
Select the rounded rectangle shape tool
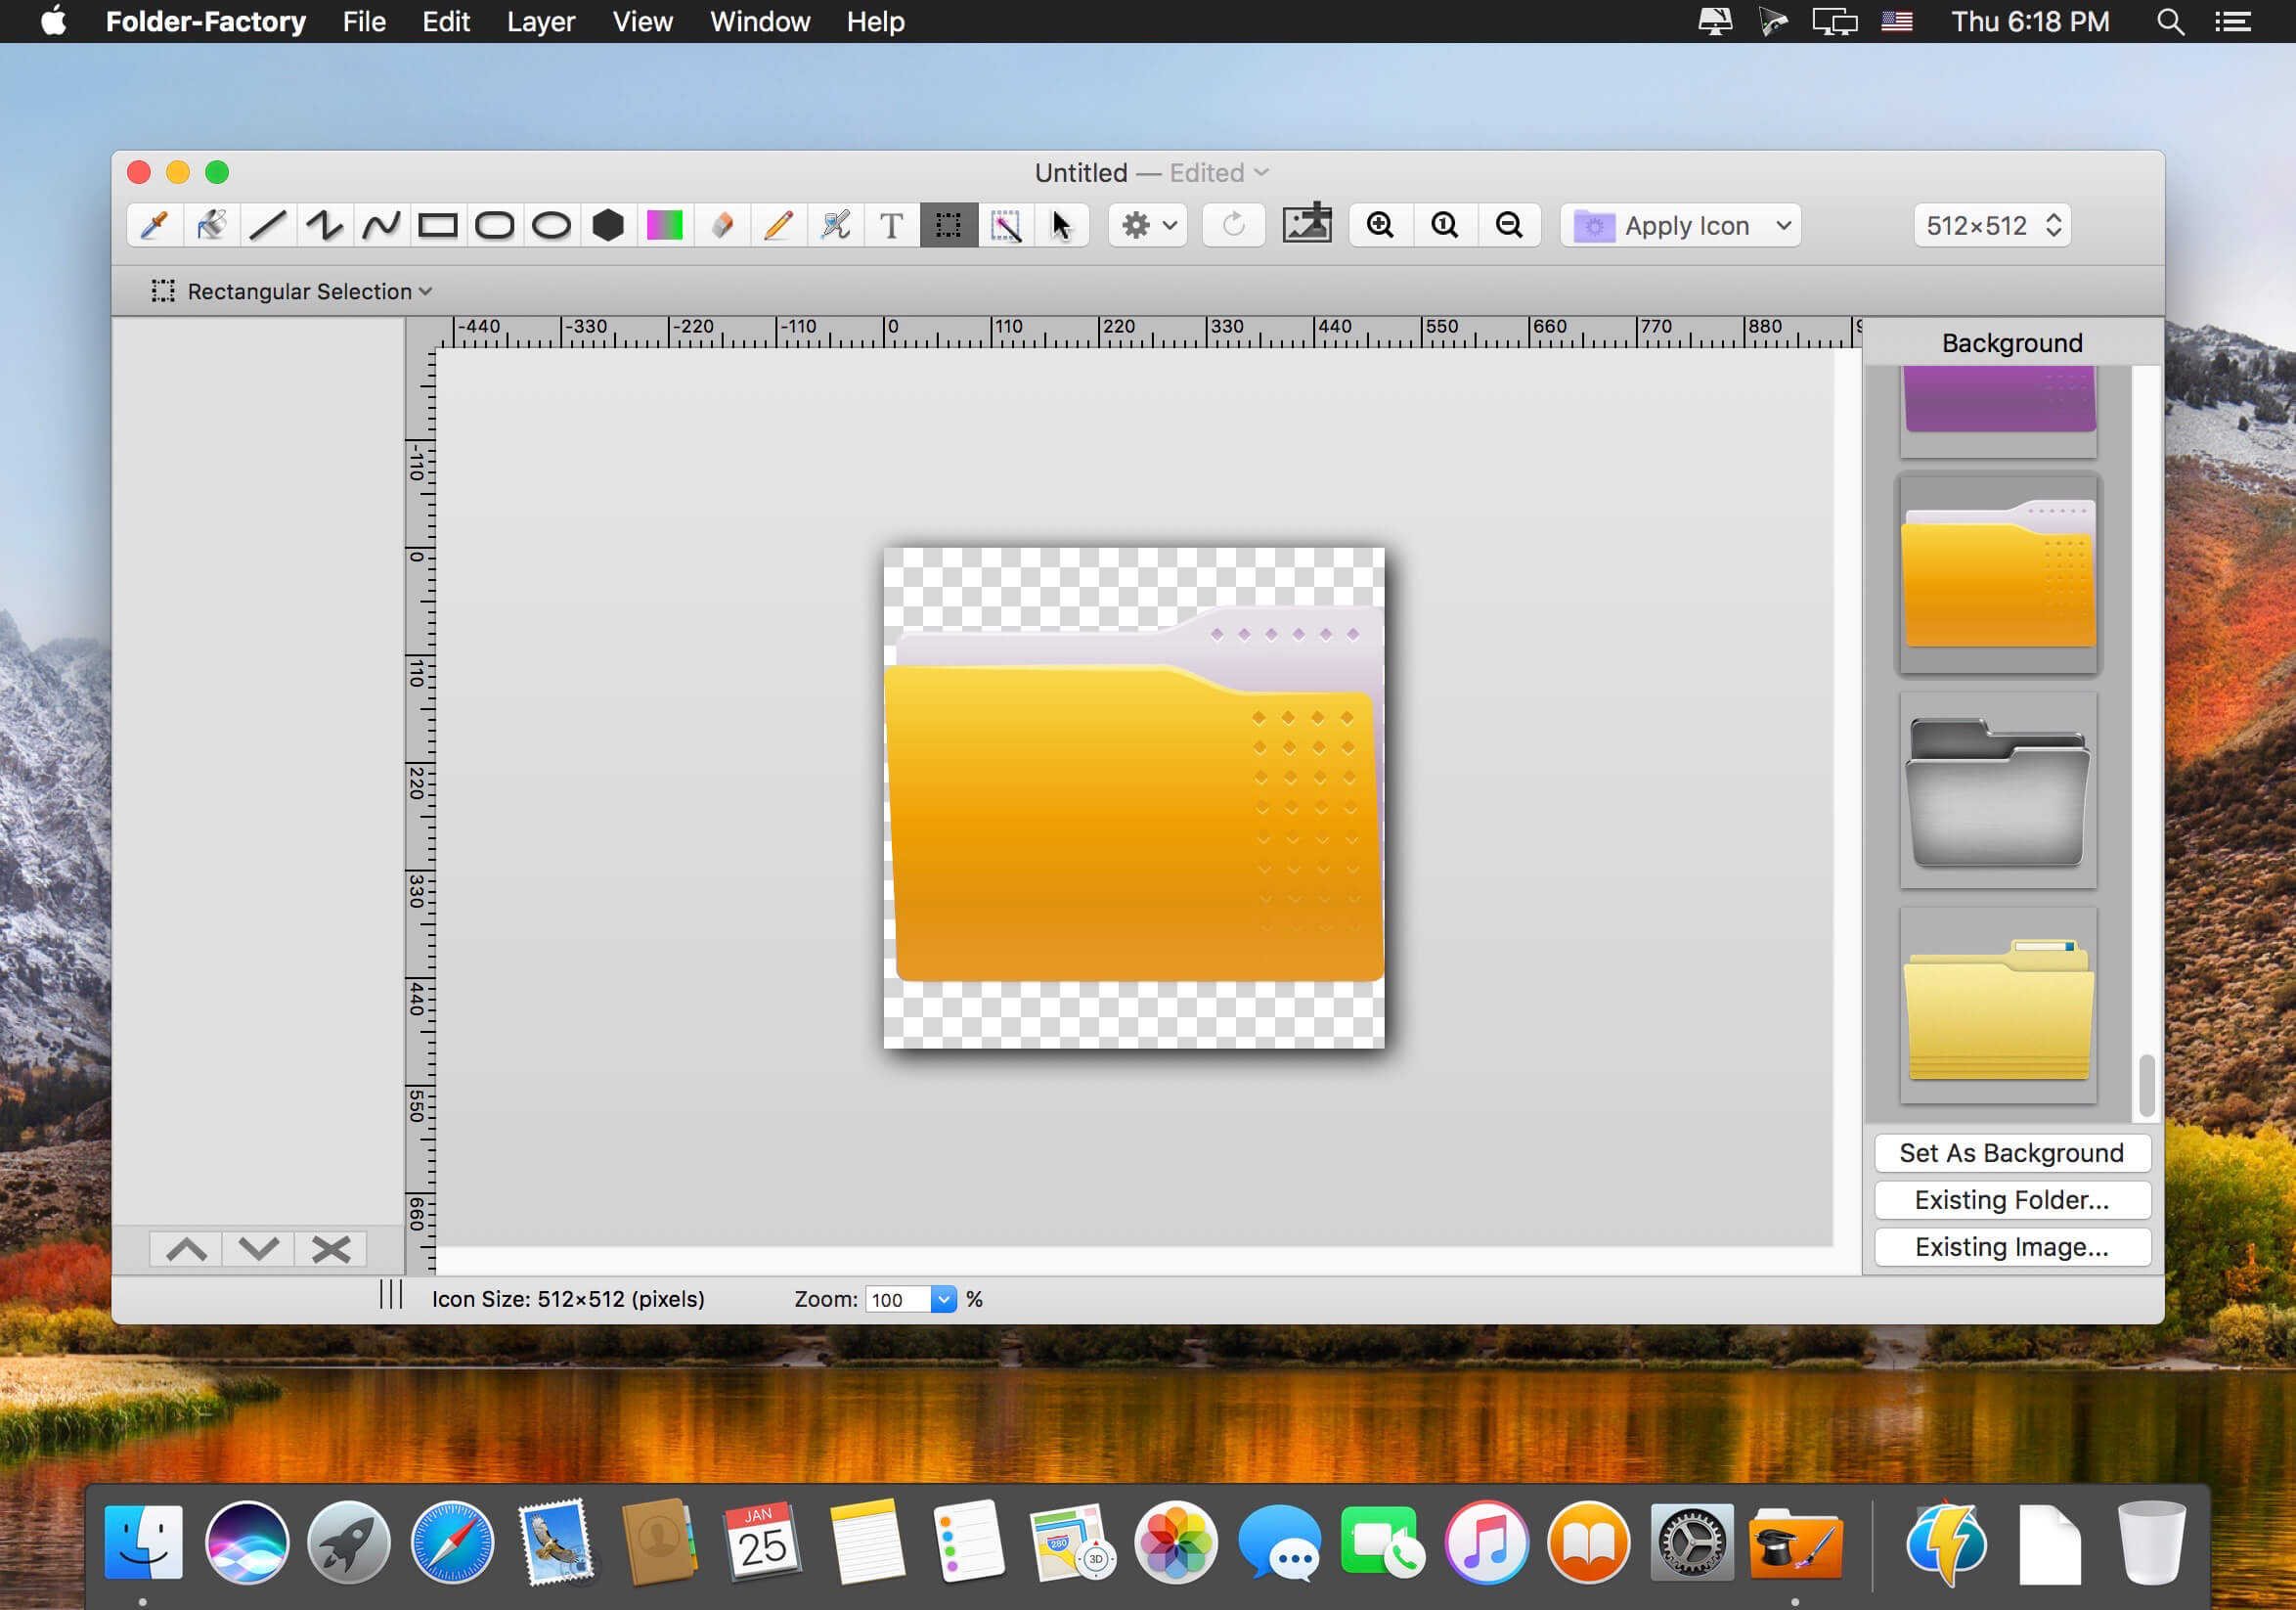coord(494,226)
